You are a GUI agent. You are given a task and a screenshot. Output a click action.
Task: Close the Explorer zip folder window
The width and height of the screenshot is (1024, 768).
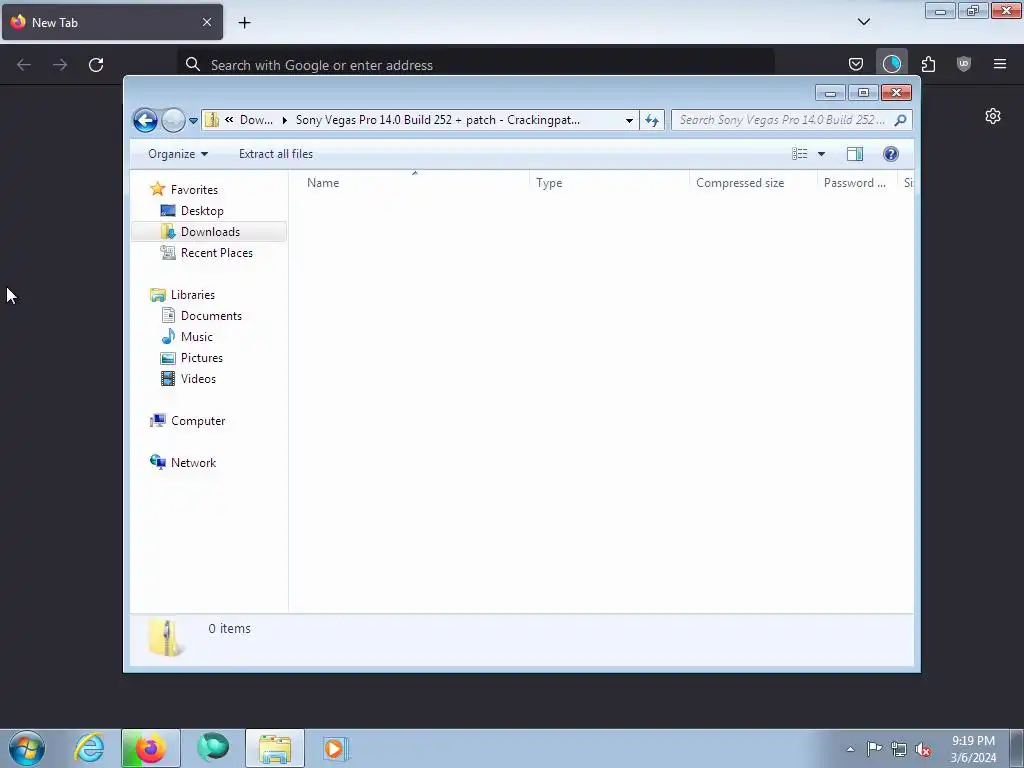(x=896, y=93)
